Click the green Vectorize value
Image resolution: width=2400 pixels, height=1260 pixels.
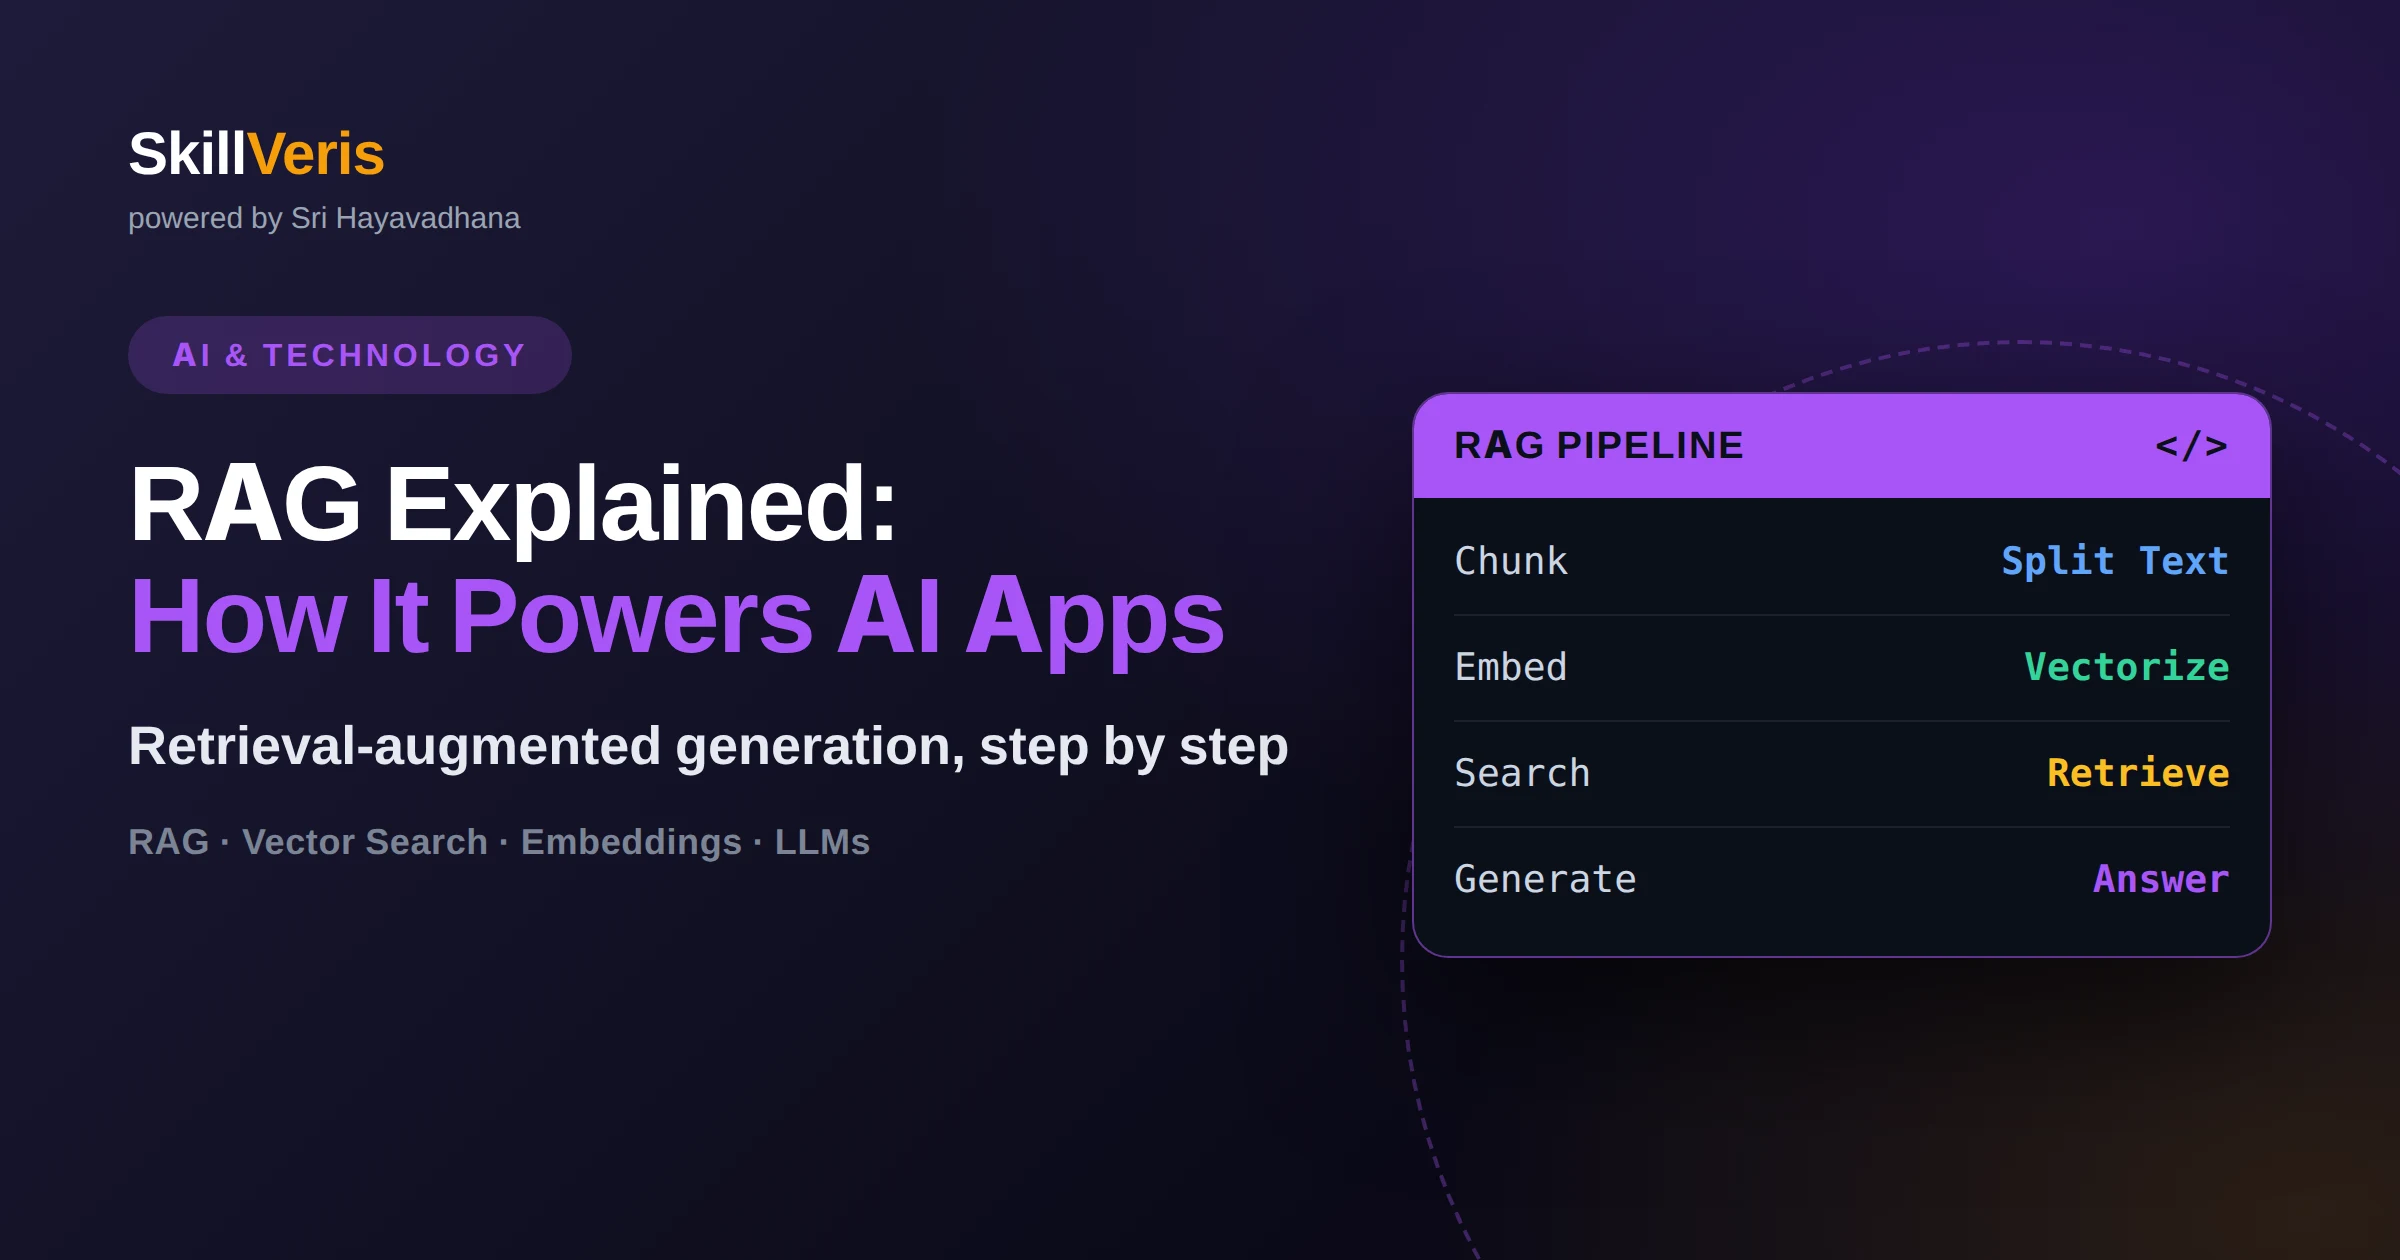(2127, 667)
